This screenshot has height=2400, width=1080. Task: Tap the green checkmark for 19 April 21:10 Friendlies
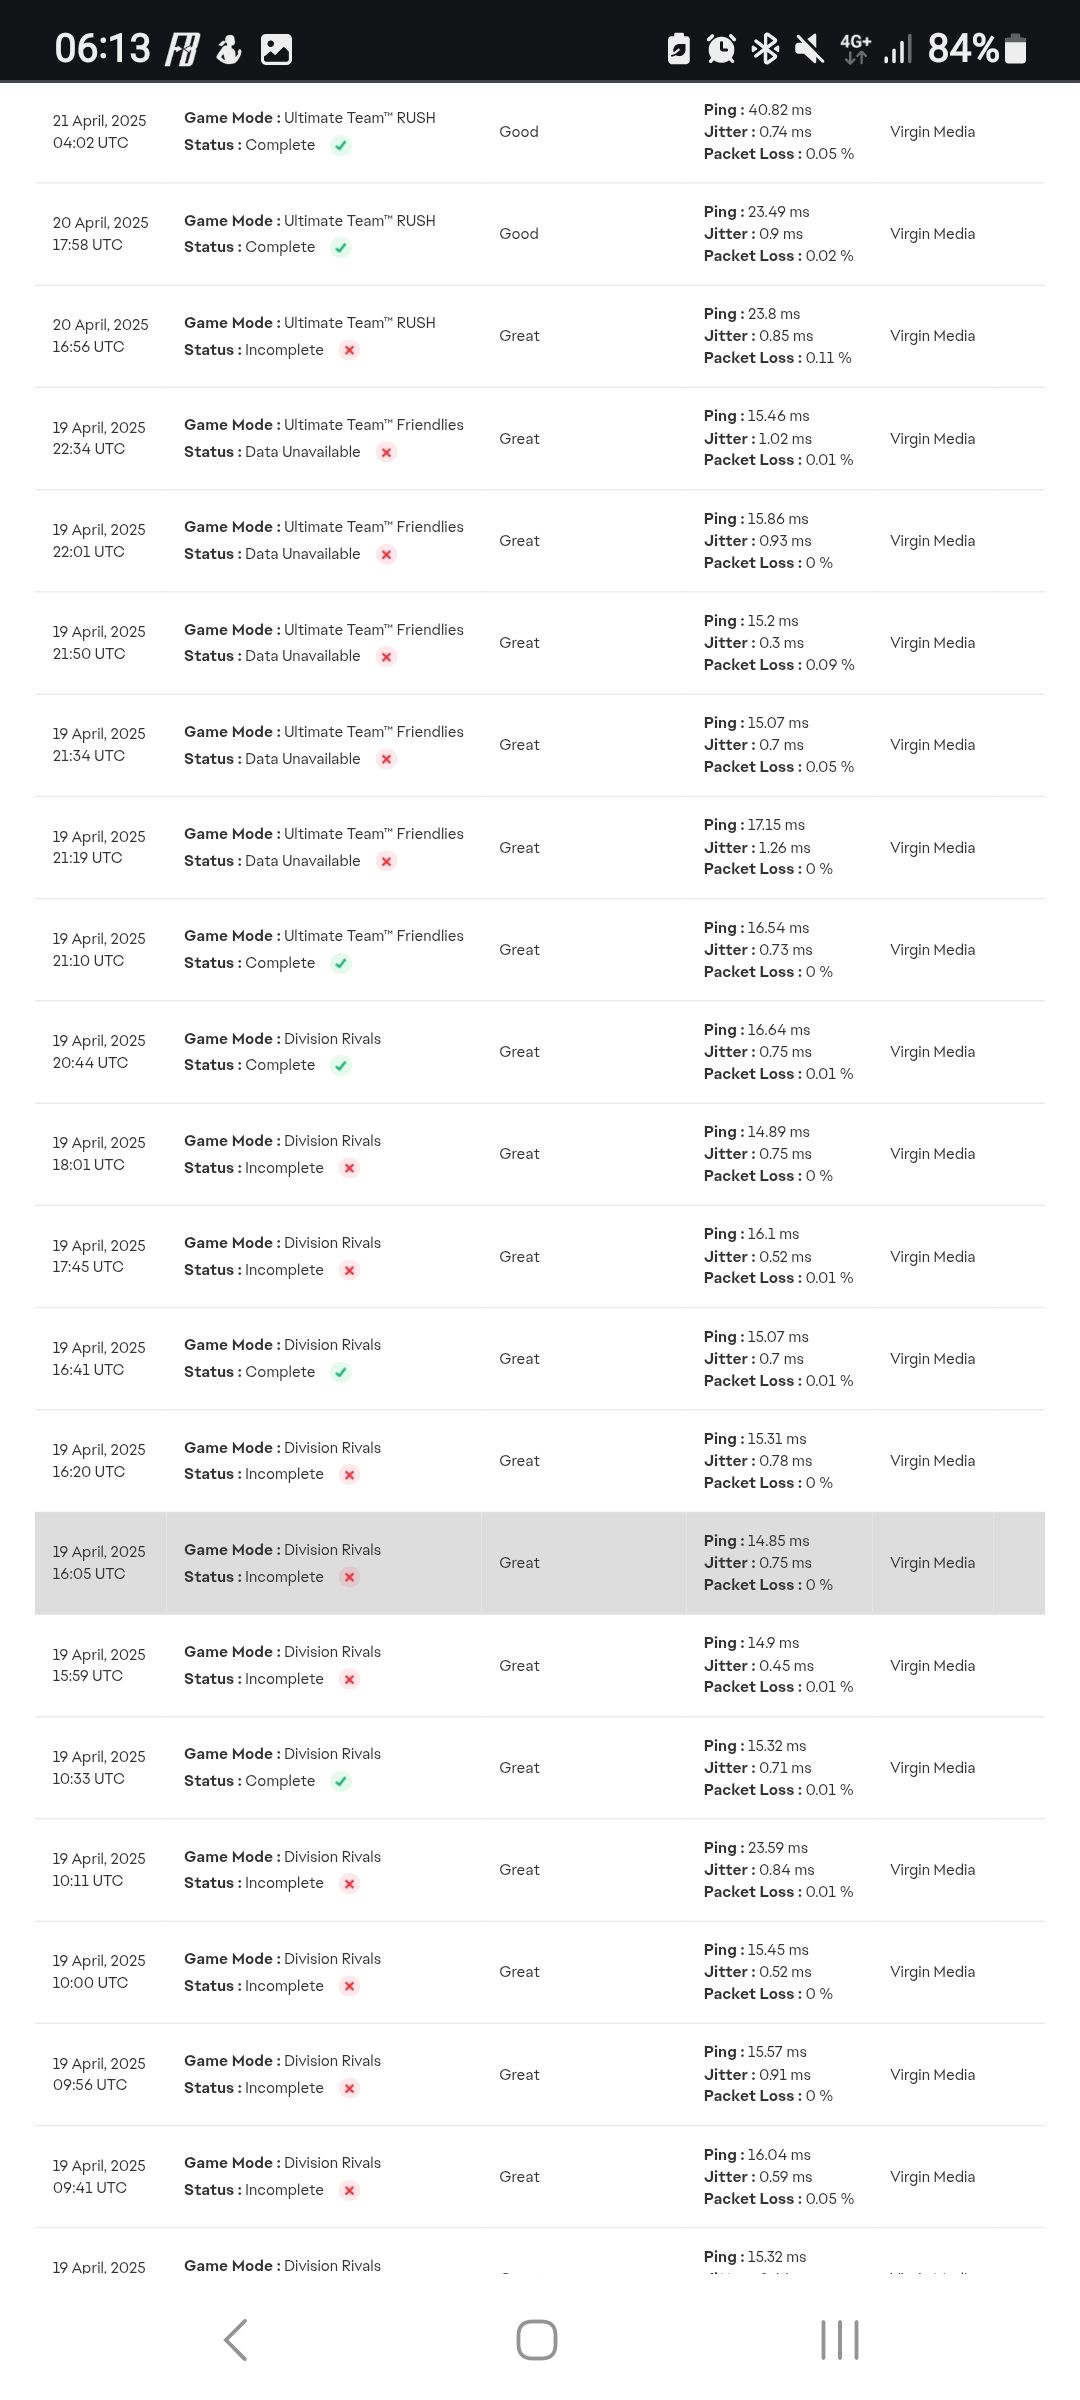coord(341,963)
